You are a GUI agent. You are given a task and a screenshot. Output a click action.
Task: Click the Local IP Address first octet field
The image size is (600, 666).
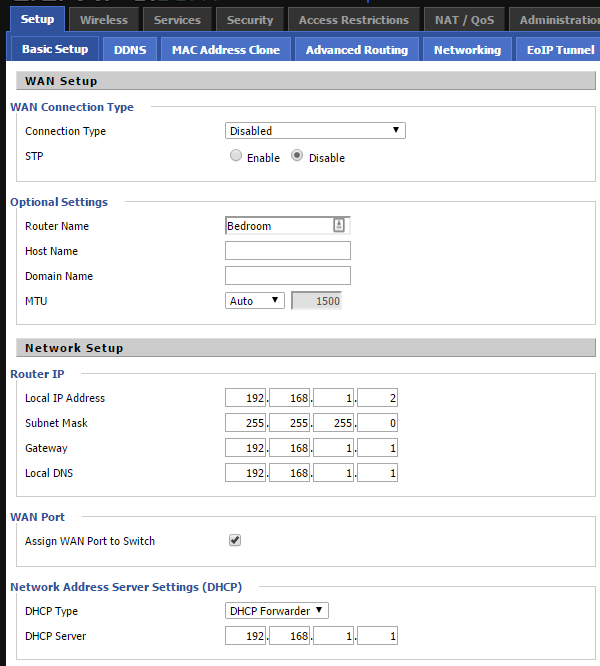(245, 398)
